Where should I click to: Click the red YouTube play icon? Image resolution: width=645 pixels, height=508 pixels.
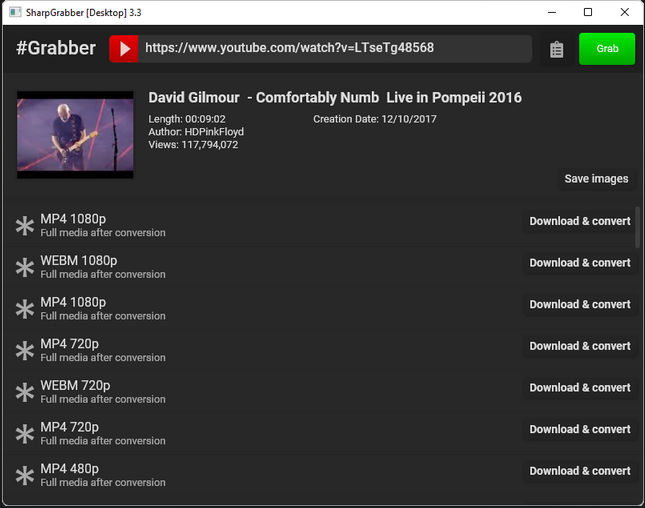(x=124, y=49)
